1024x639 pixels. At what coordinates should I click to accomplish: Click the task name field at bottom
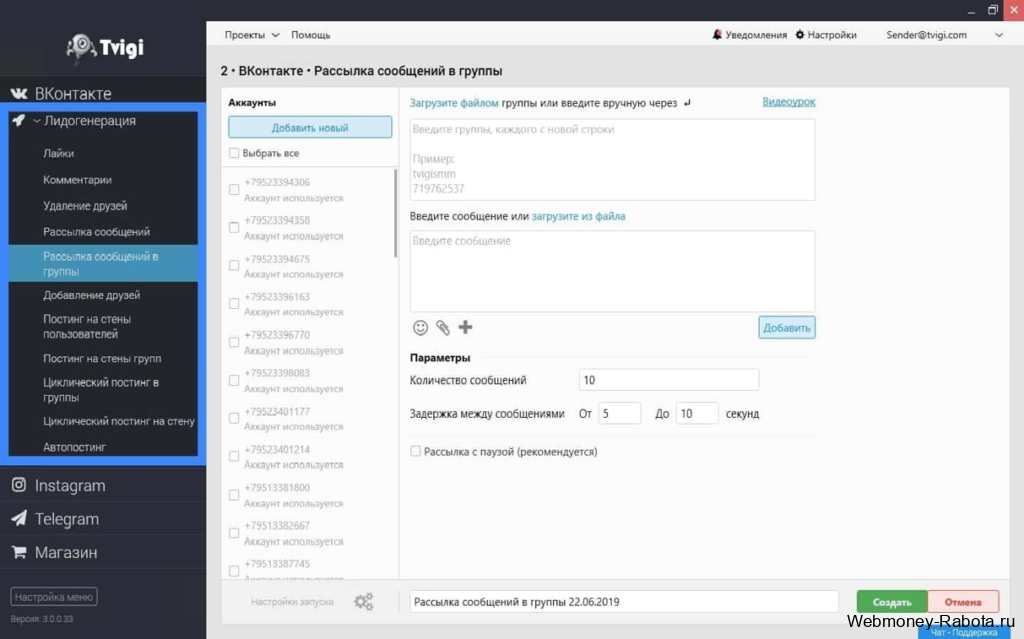click(624, 602)
